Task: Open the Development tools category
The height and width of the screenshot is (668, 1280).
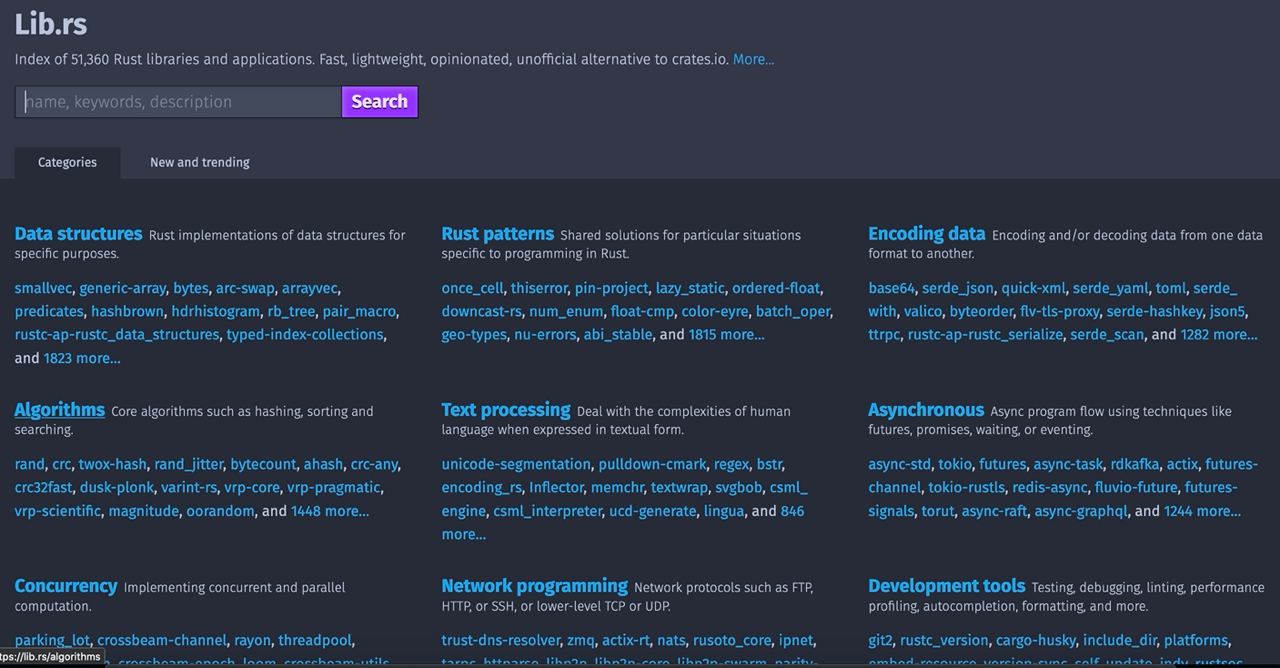Action: [x=946, y=586]
